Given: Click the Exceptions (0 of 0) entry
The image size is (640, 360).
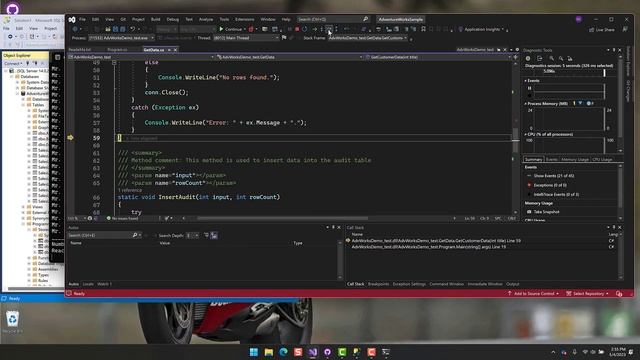Looking at the screenshot, I should (550, 185).
